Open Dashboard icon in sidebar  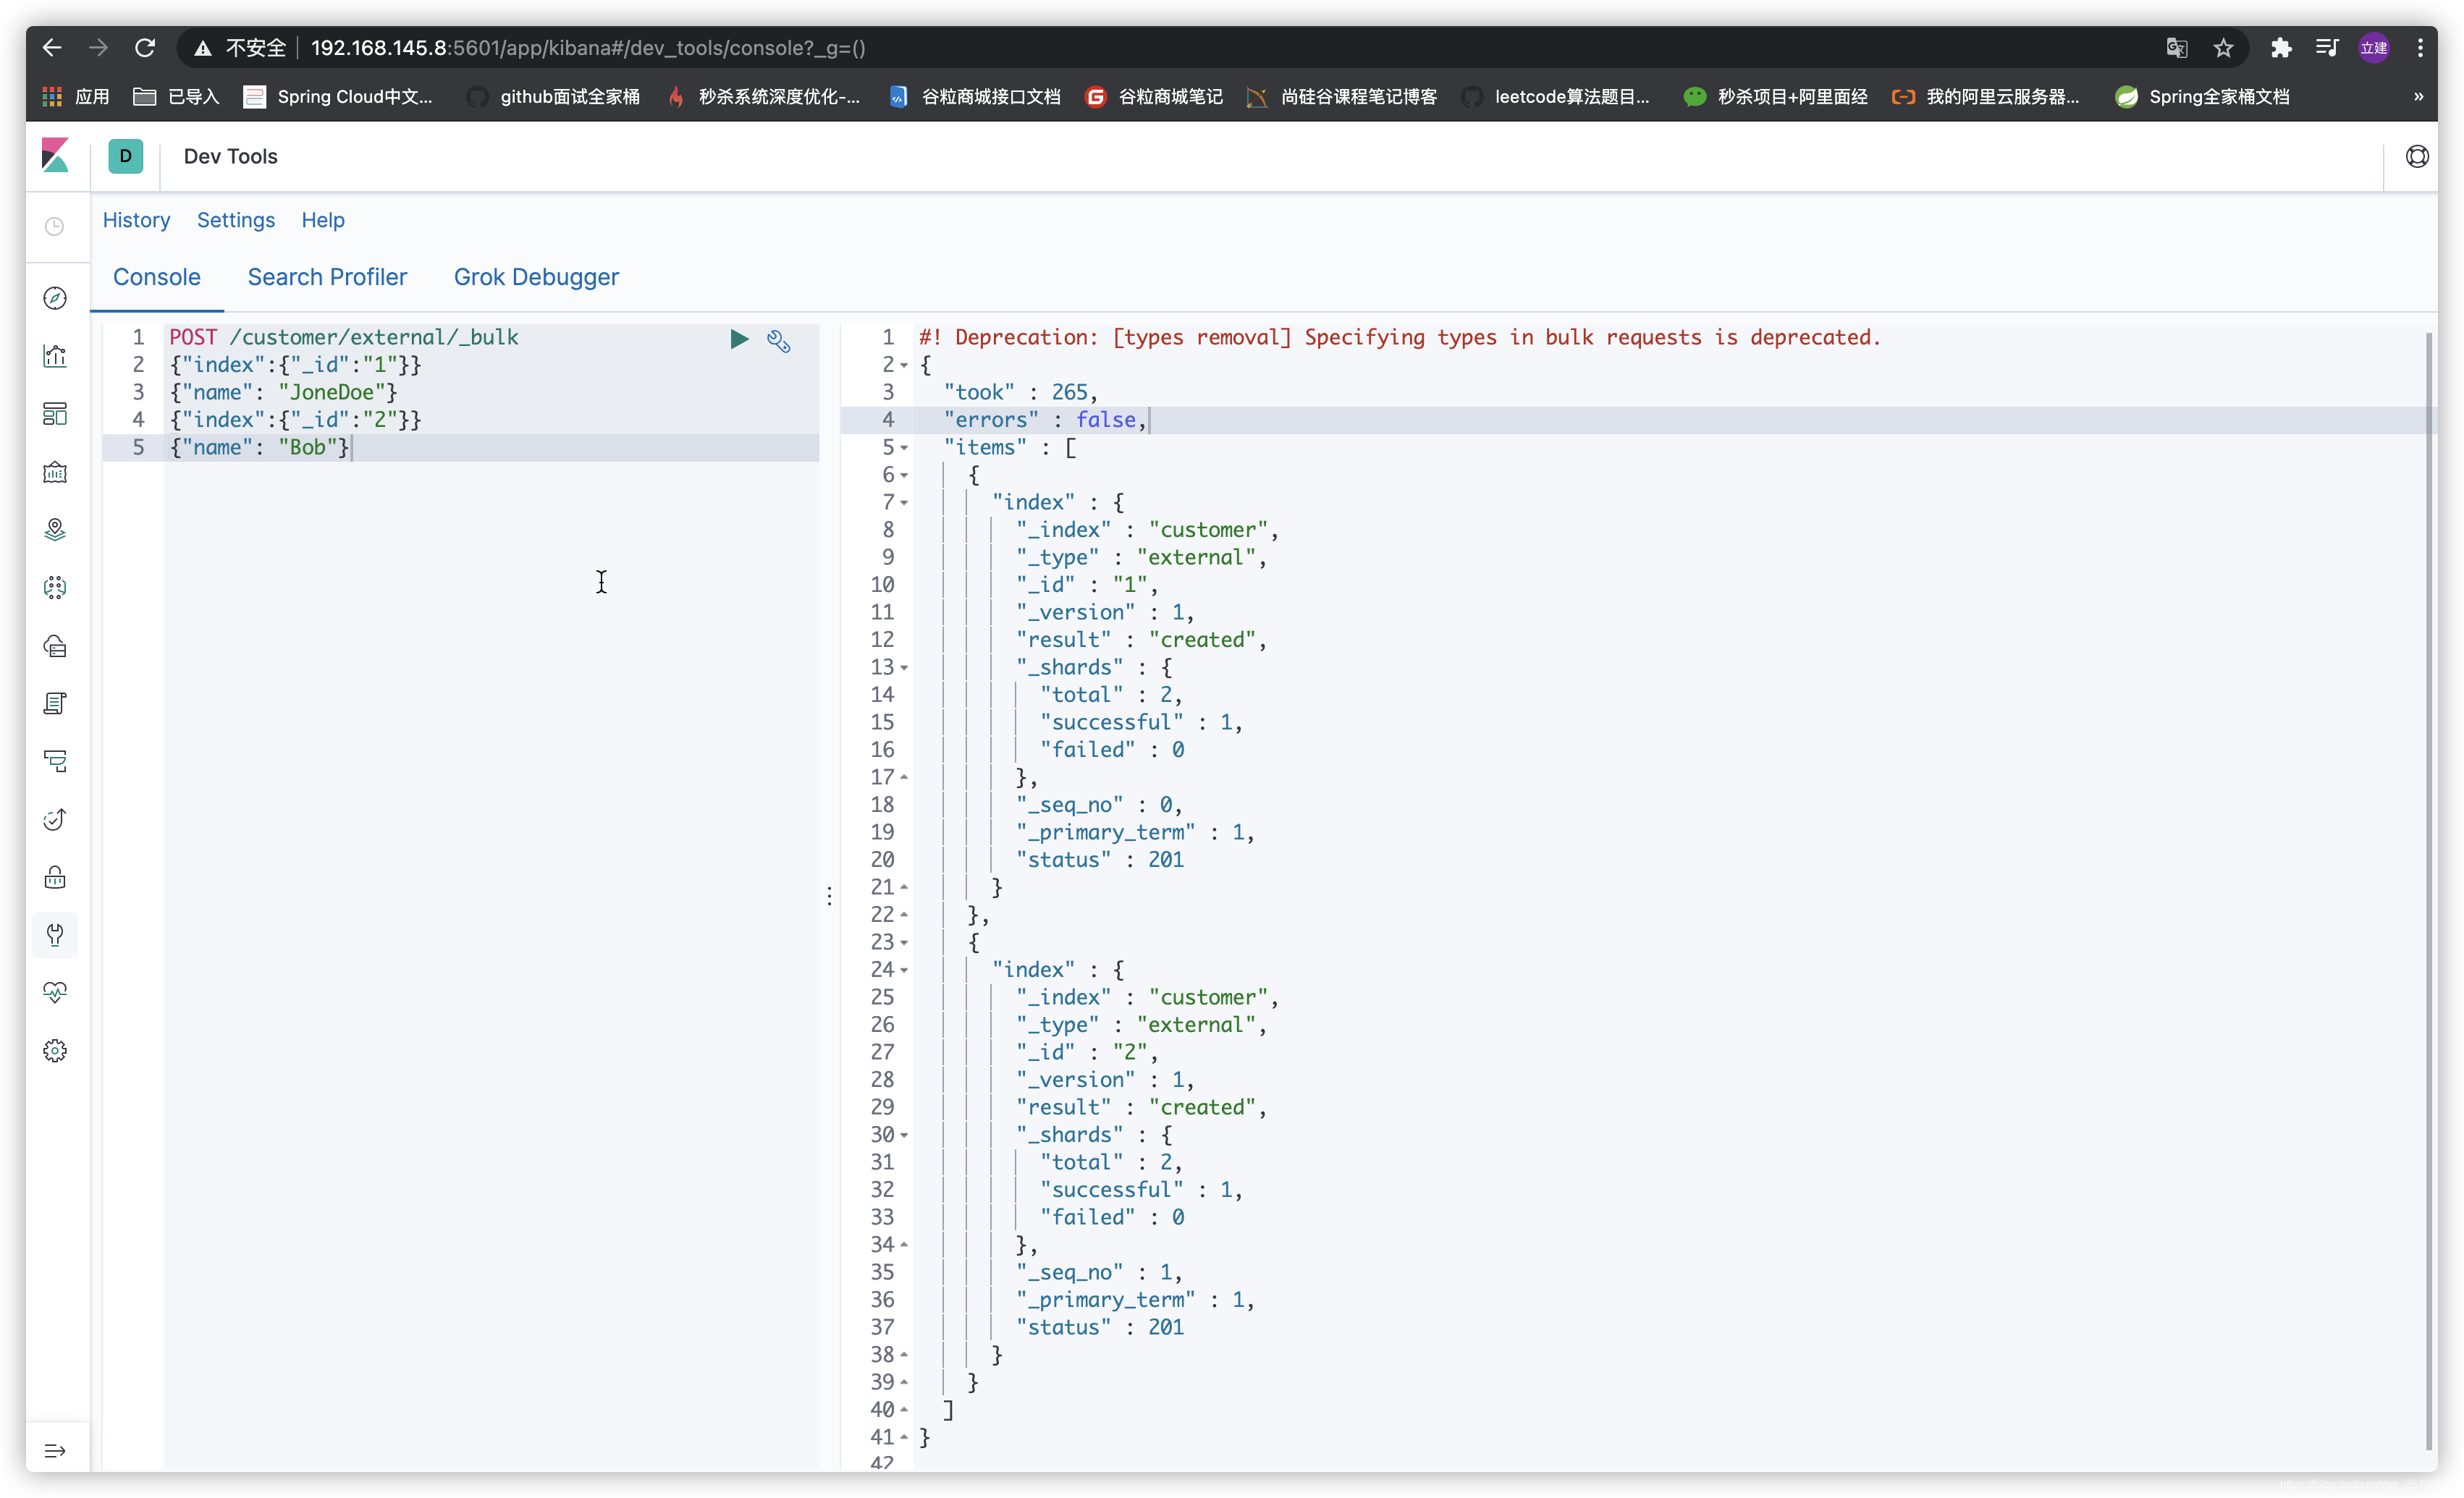pos(55,414)
